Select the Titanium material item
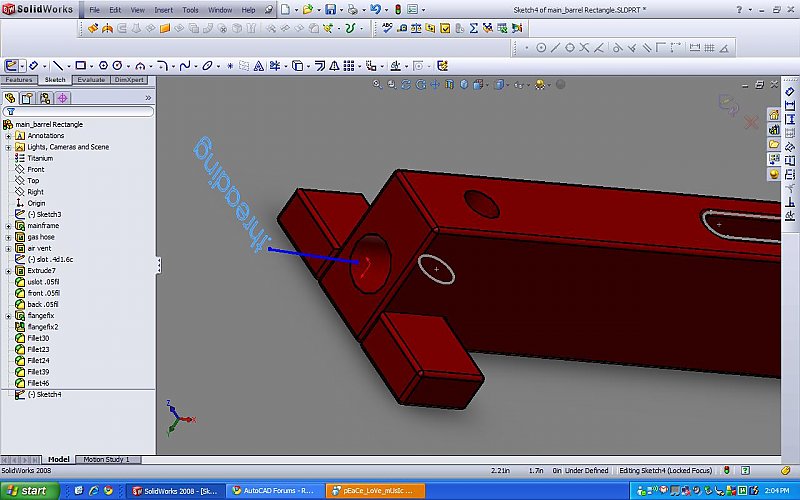This screenshot has width=800, height=500. (x=40, y=158)
